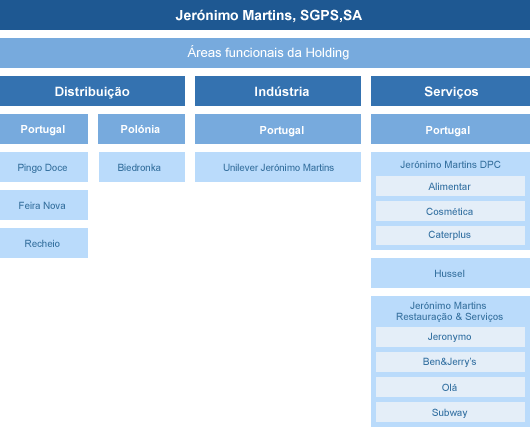Select the Distribuição division box
The image size is (530, 427).
[92, 91]
